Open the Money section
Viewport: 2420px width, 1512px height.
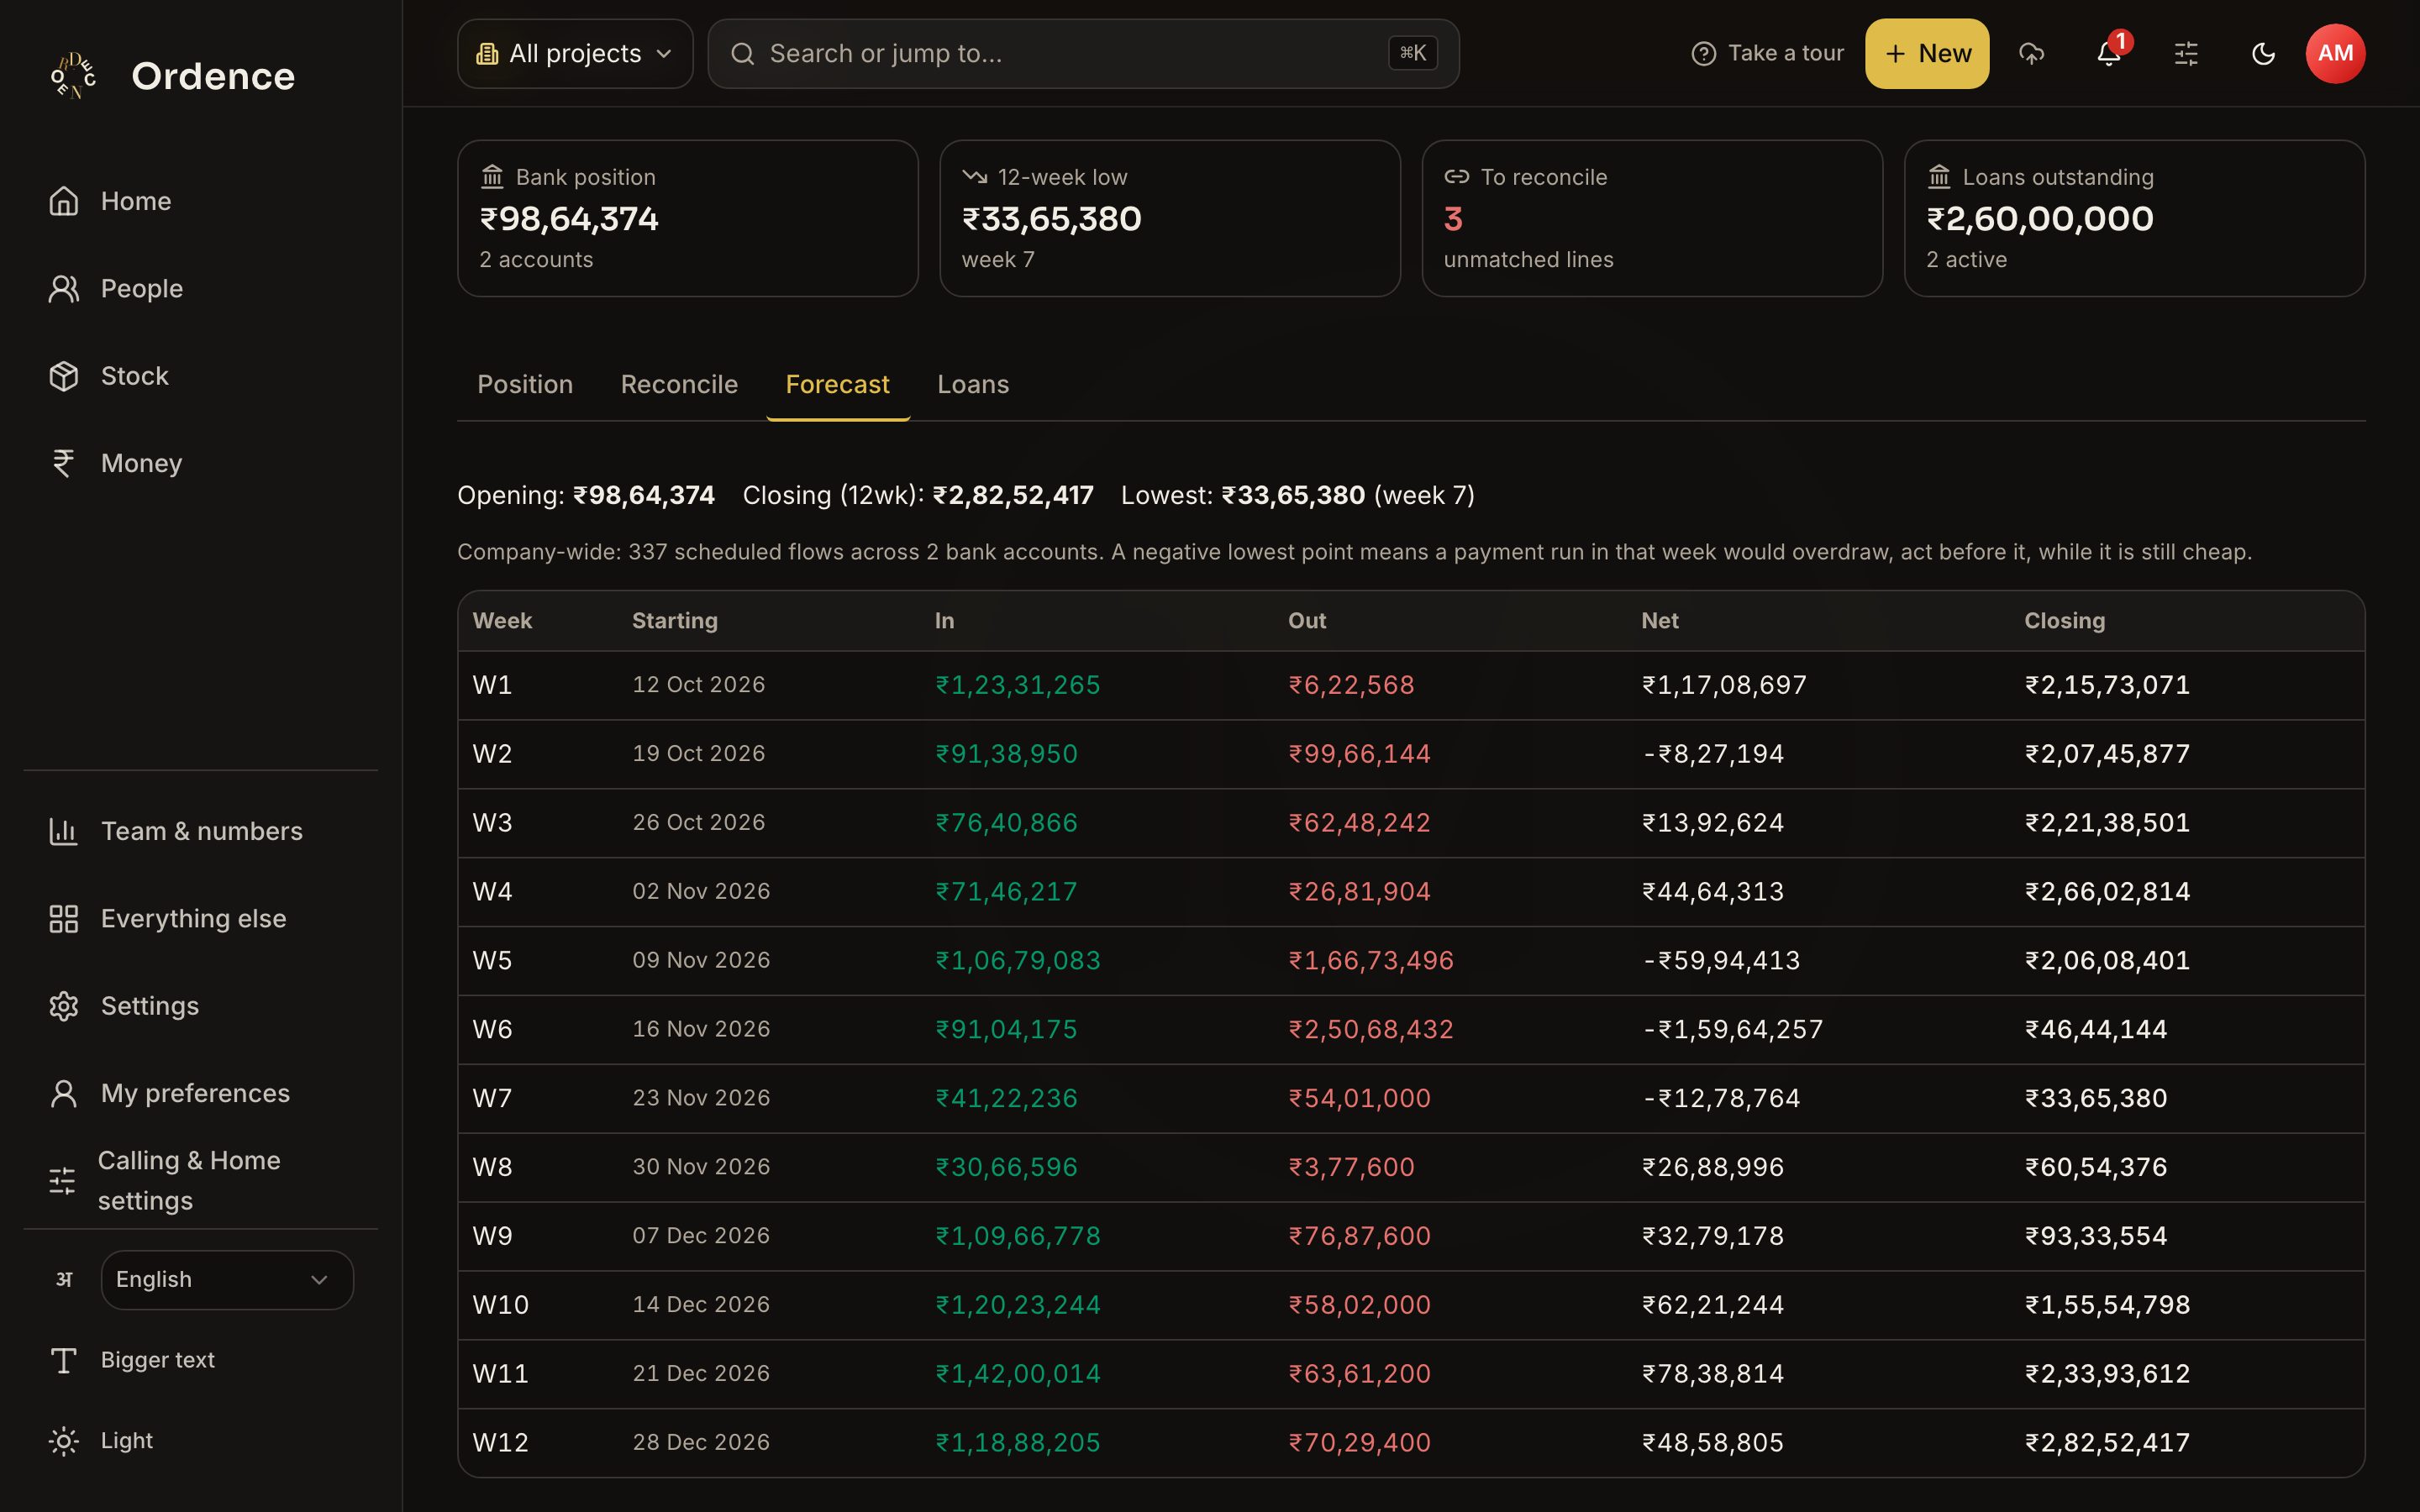(200, 463)
